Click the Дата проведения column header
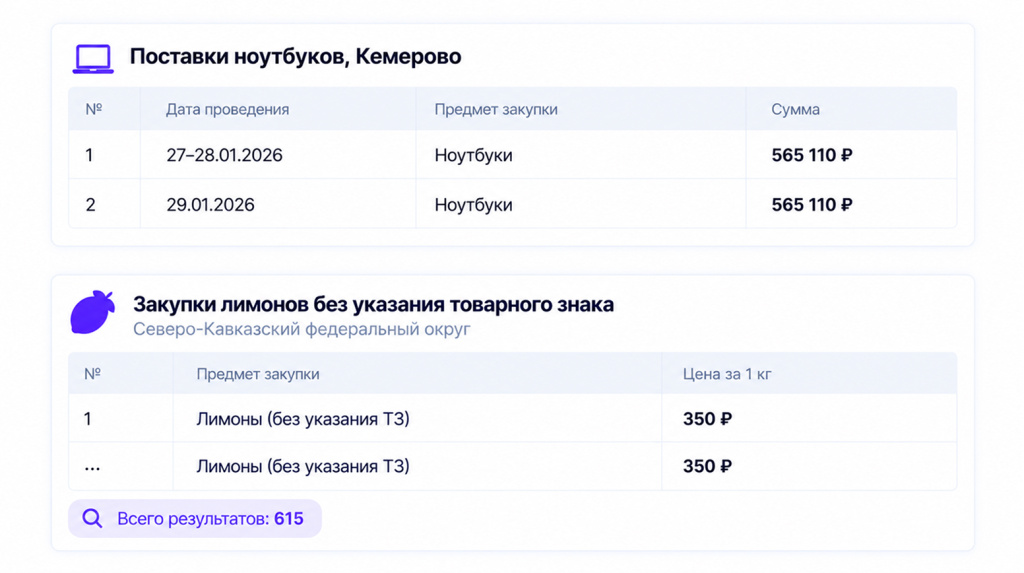The image size is (1024, 573). point(227,109)
